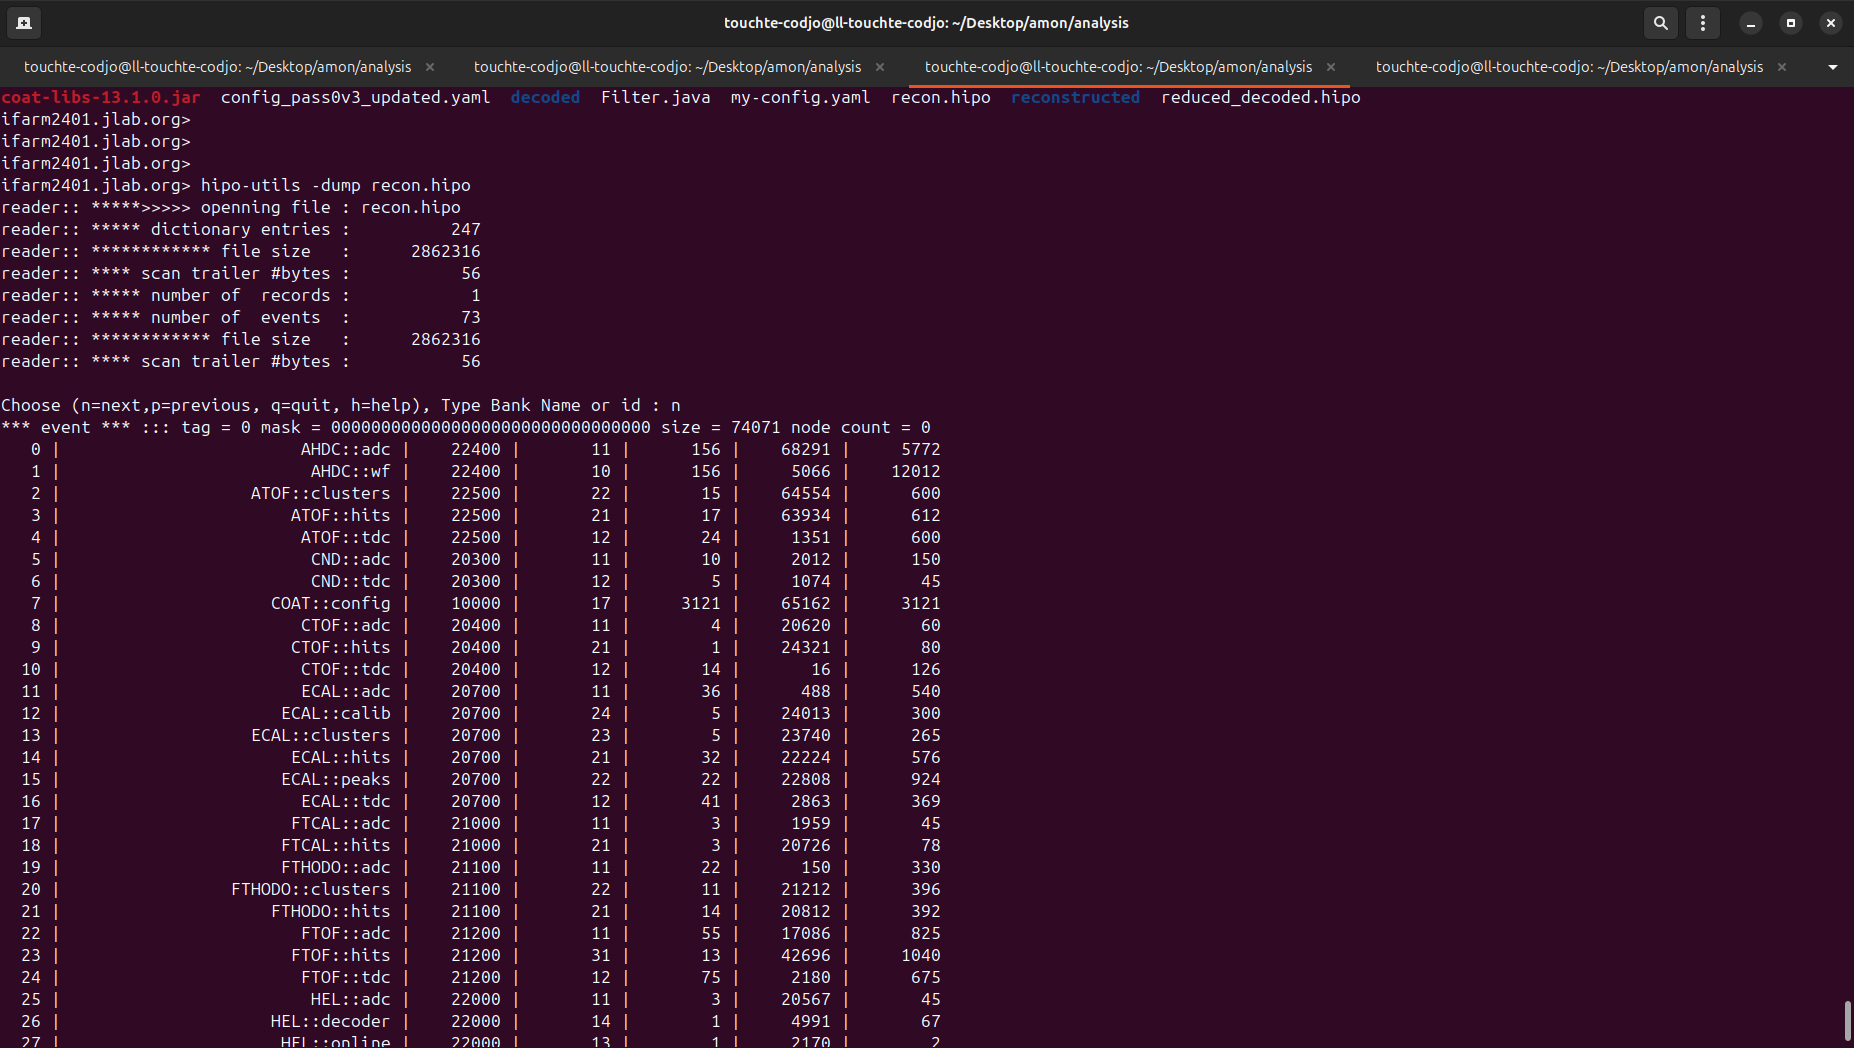
Task: Switch to the second terminal tab
Action: pyautogui.click(x=667, y=66)
